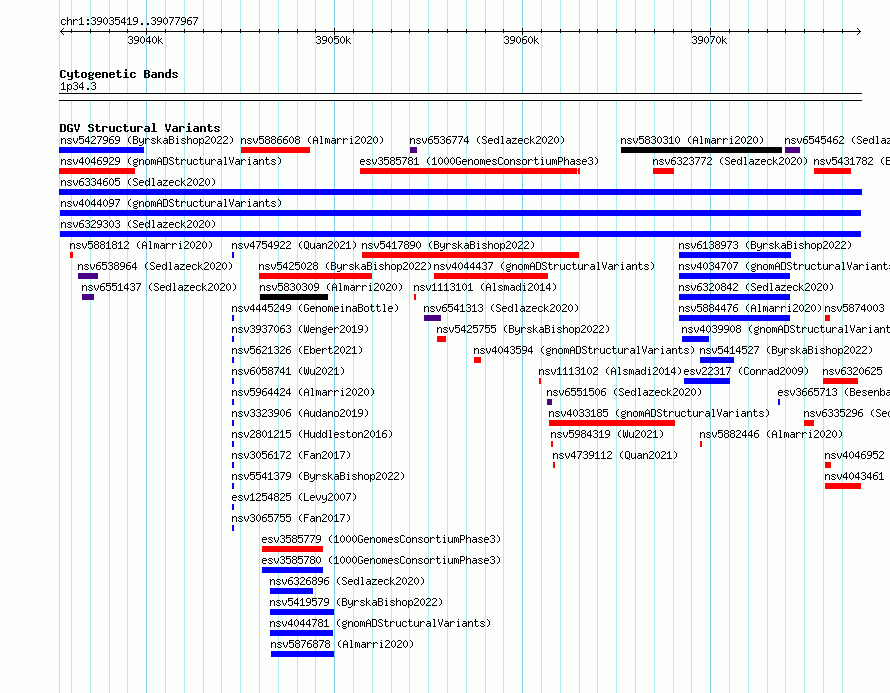This screenshot has height=693, width=890.
Task: Click nsv5882446 (Almarri2020) label
Action: click(771, 434)
